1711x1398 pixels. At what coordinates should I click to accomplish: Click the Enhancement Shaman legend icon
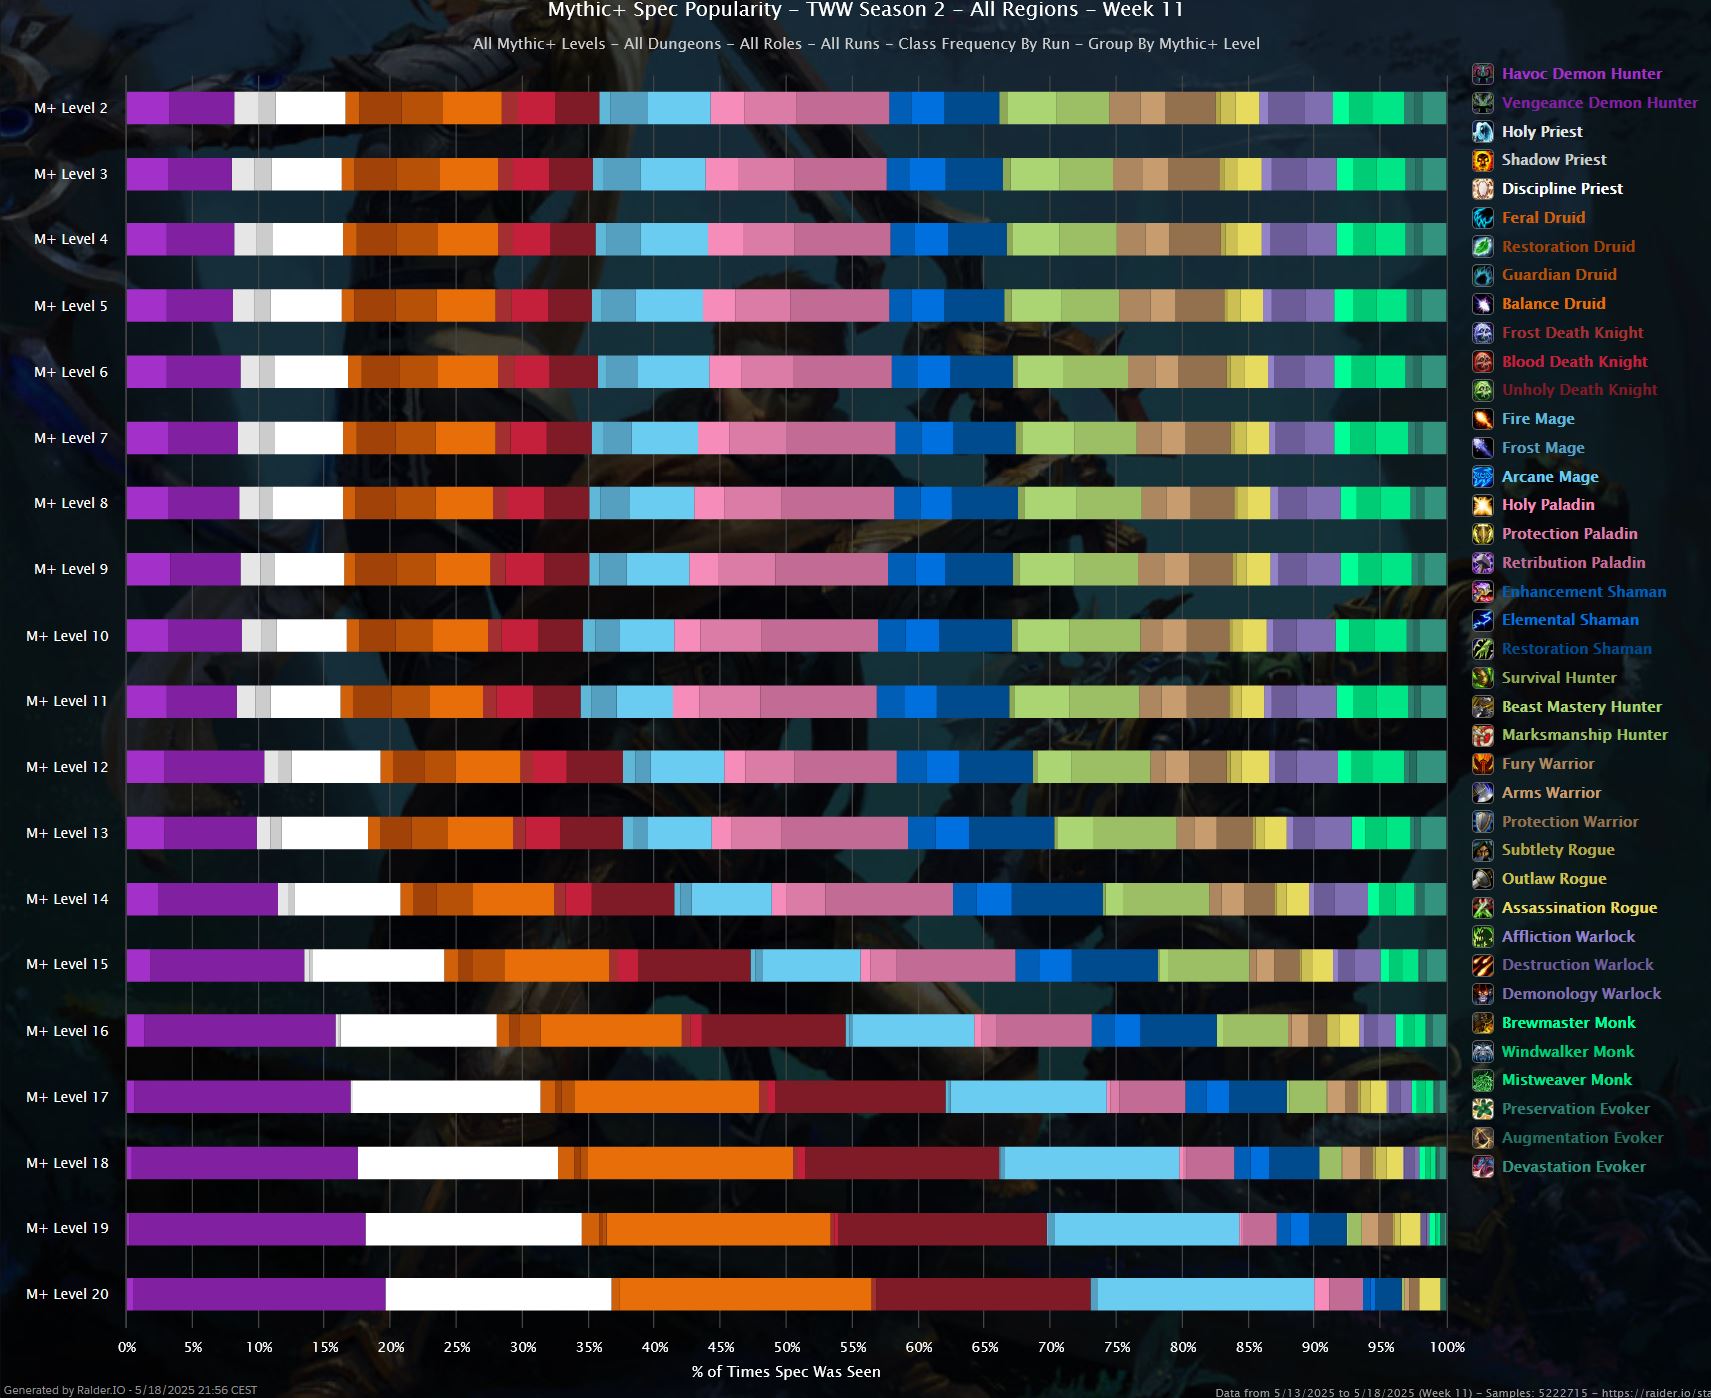[1483, 591]
